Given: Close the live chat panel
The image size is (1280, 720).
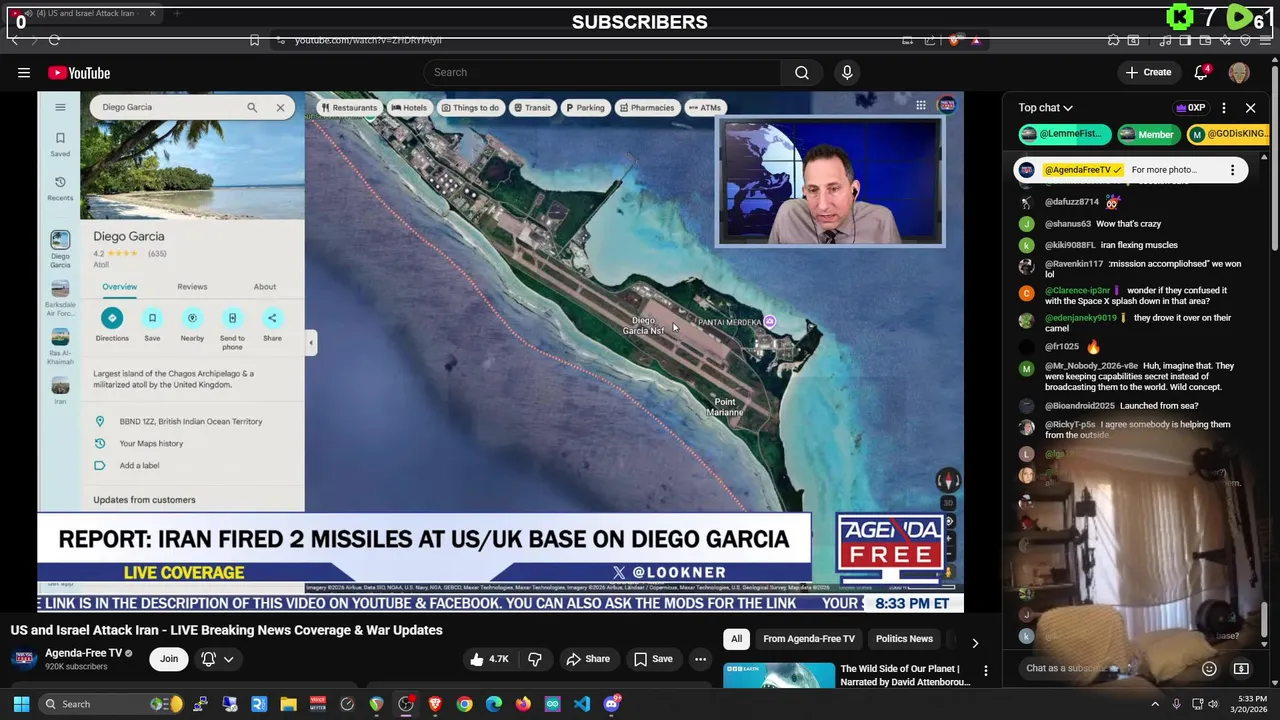Looking at the screenshot, I should (x=1250, y=108).
